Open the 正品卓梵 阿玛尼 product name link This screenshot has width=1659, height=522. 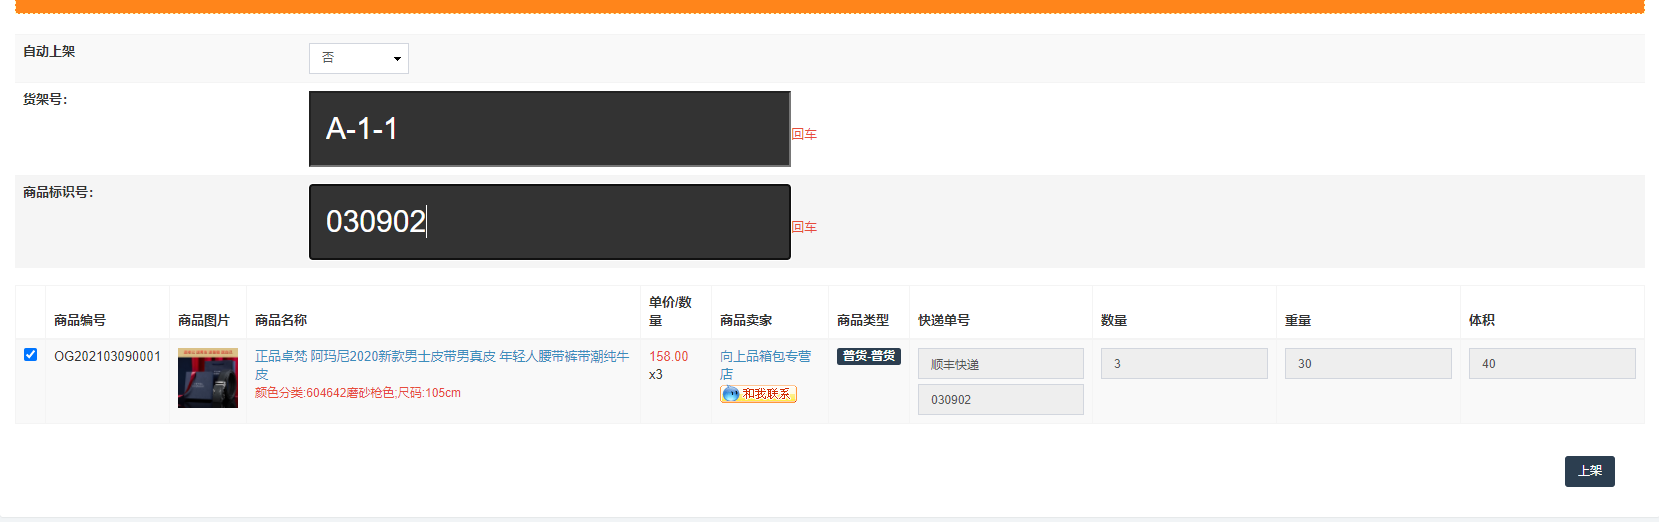pyautogui.click(x=442, y=365)
